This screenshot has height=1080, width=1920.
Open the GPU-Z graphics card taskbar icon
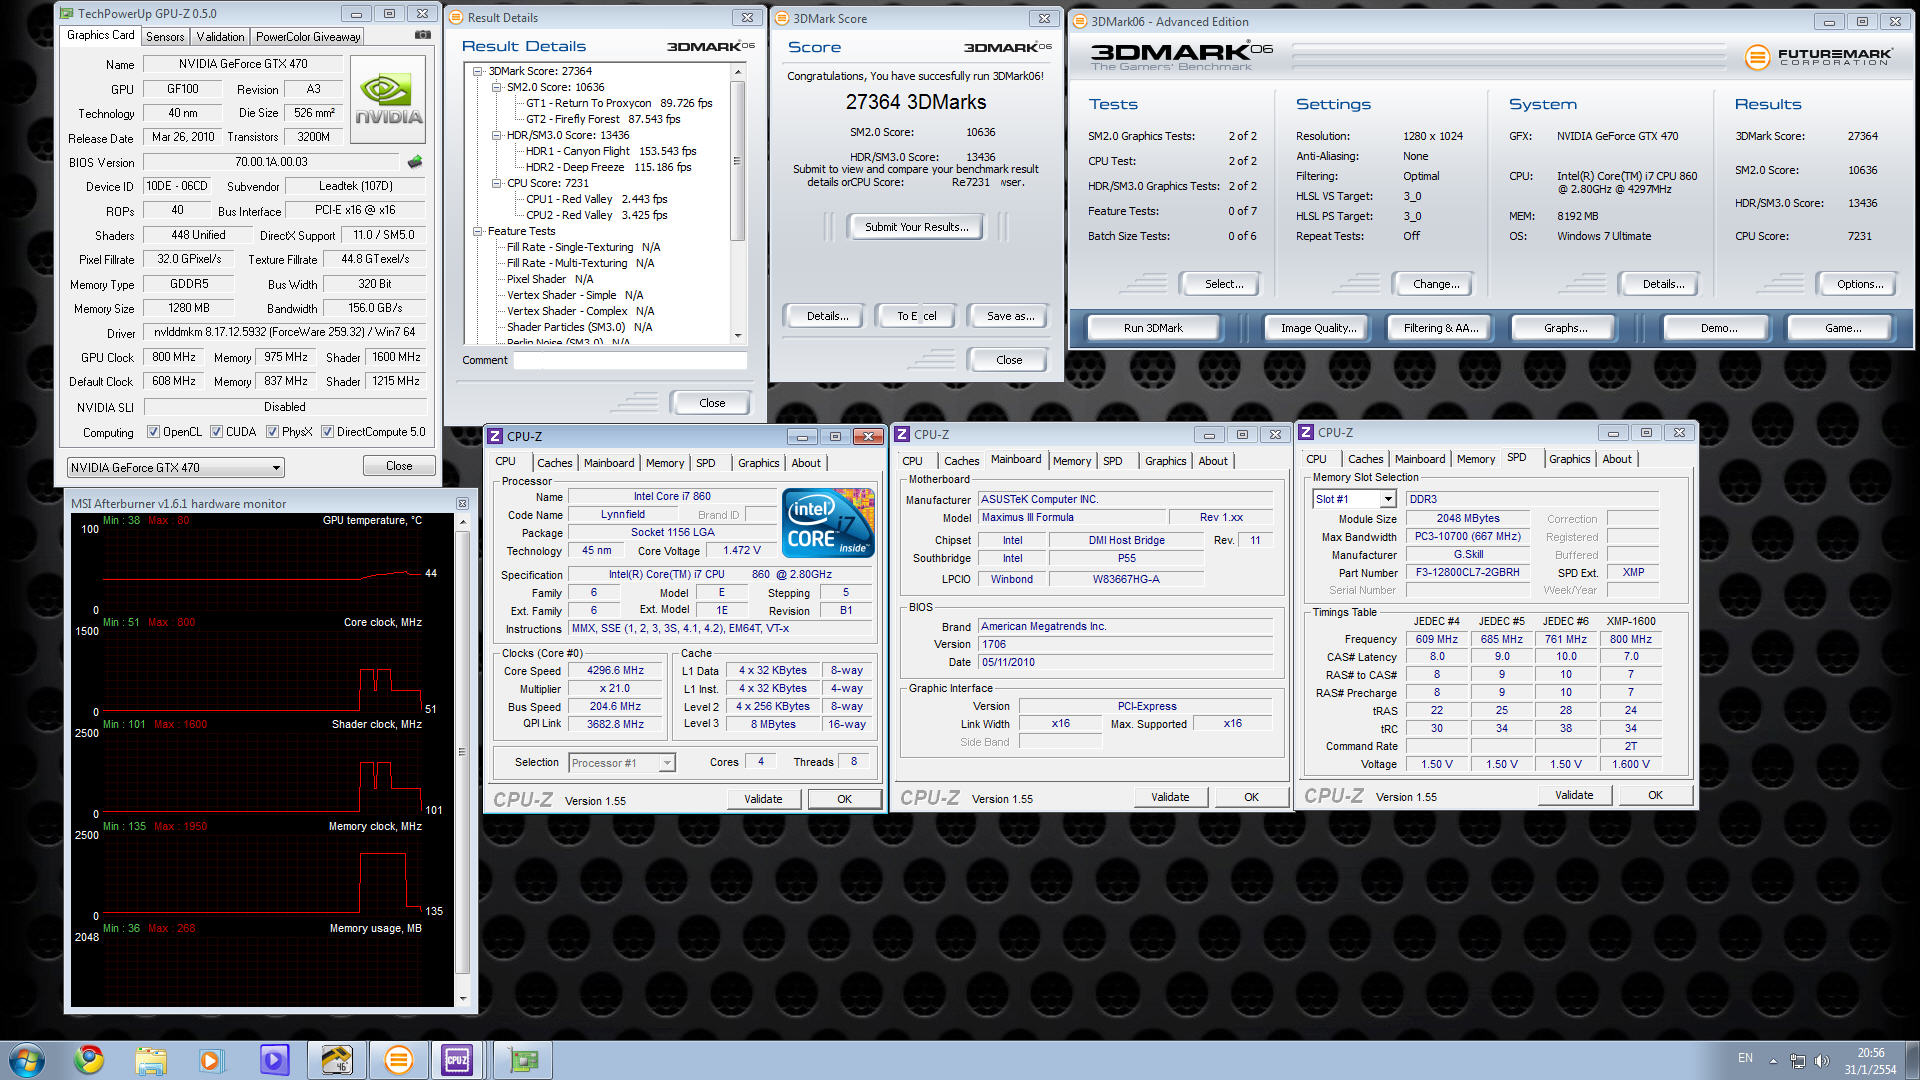click(x=522, y=1060)
